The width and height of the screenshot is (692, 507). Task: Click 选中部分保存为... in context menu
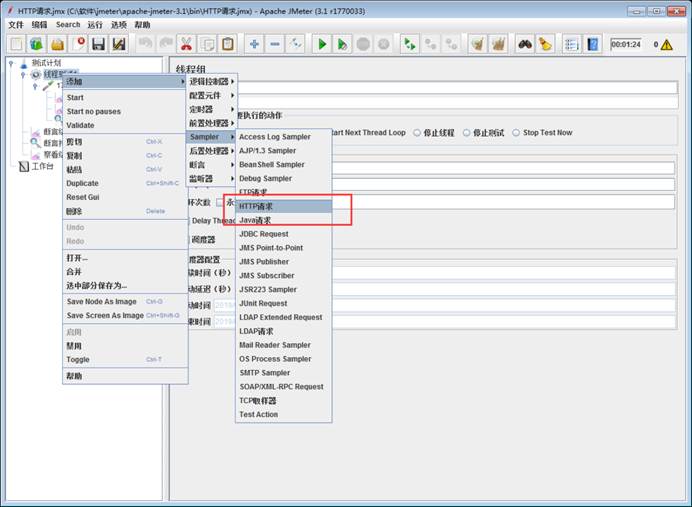[x=124, y=285]
